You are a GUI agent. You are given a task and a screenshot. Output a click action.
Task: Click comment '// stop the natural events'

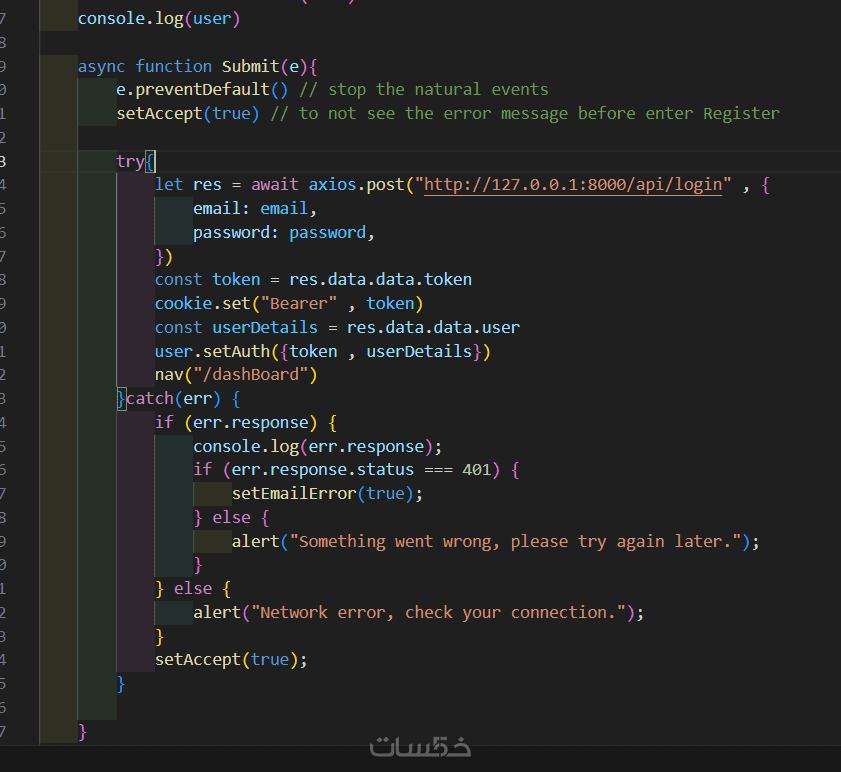424,90
